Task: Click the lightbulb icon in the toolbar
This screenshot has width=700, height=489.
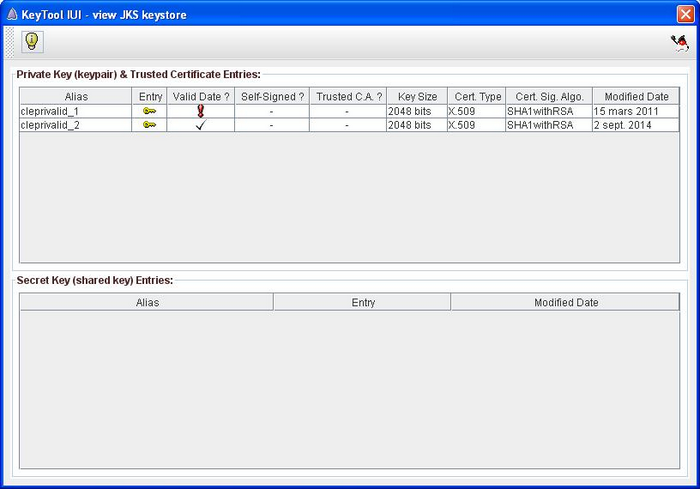Action: tap(32, 42)
